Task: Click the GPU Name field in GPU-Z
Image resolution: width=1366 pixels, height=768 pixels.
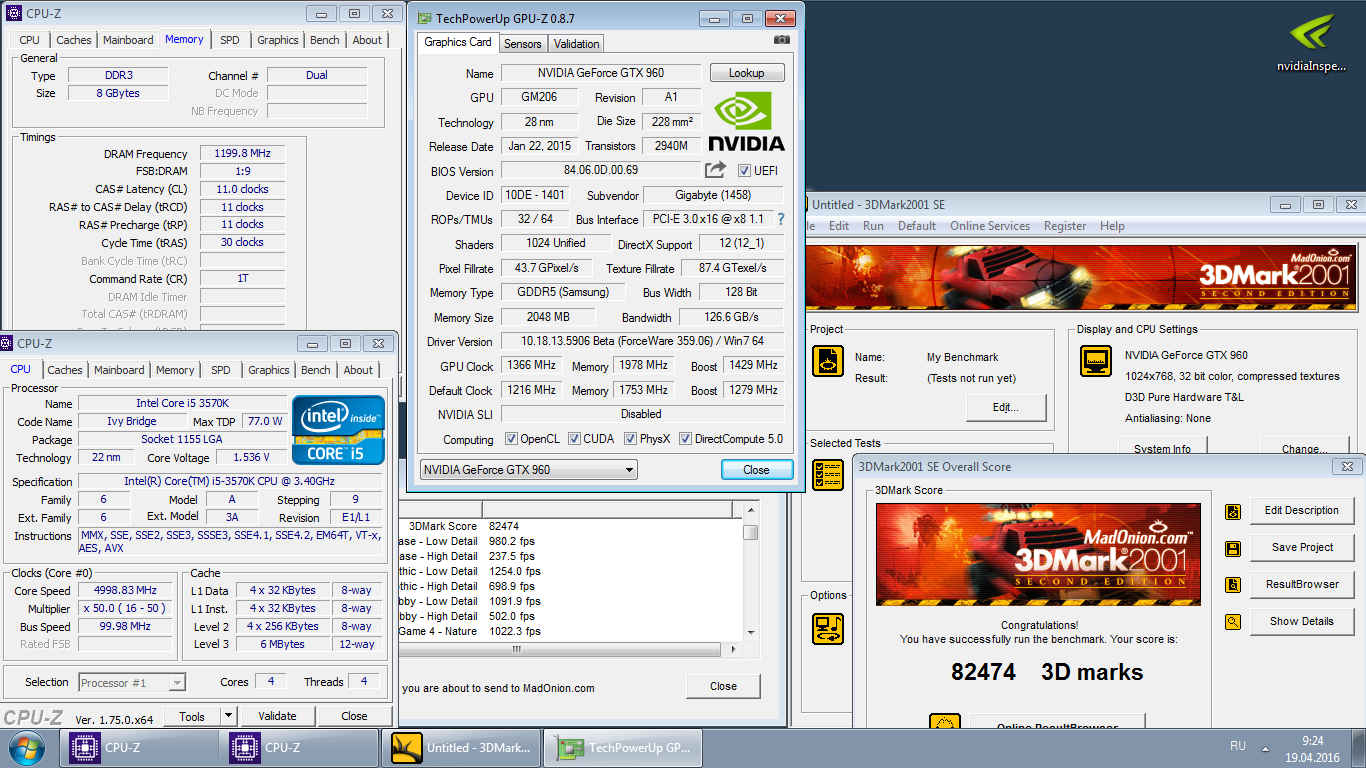Action: tap(601, 73)
